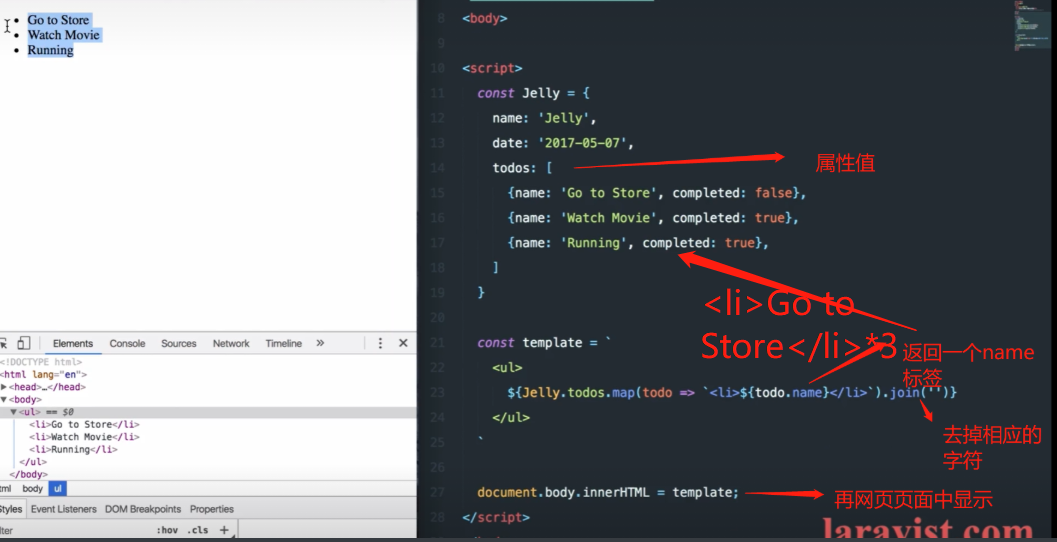Viewport: 1057px width, 542px height.
Task: Click the <ul> tag on editor line 22
Action: [507, 367]
